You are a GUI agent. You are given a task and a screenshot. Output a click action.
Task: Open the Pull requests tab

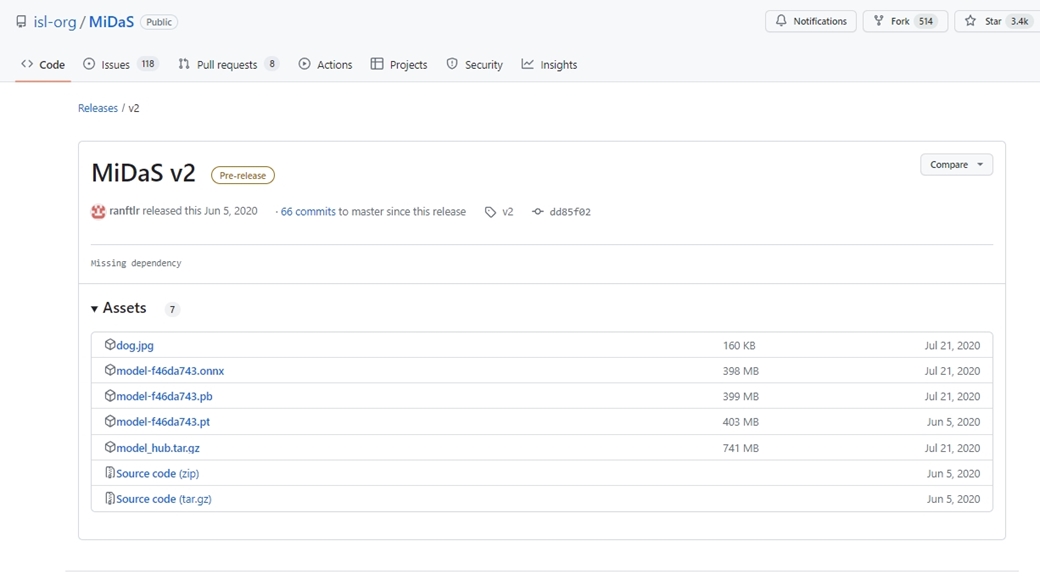click(226, 65)
